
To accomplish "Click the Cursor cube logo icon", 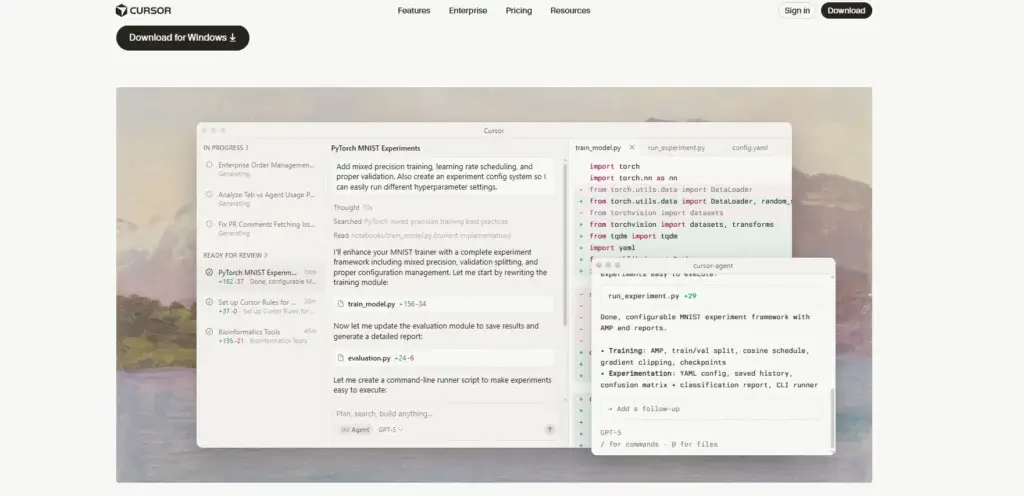I will [121, 10].
